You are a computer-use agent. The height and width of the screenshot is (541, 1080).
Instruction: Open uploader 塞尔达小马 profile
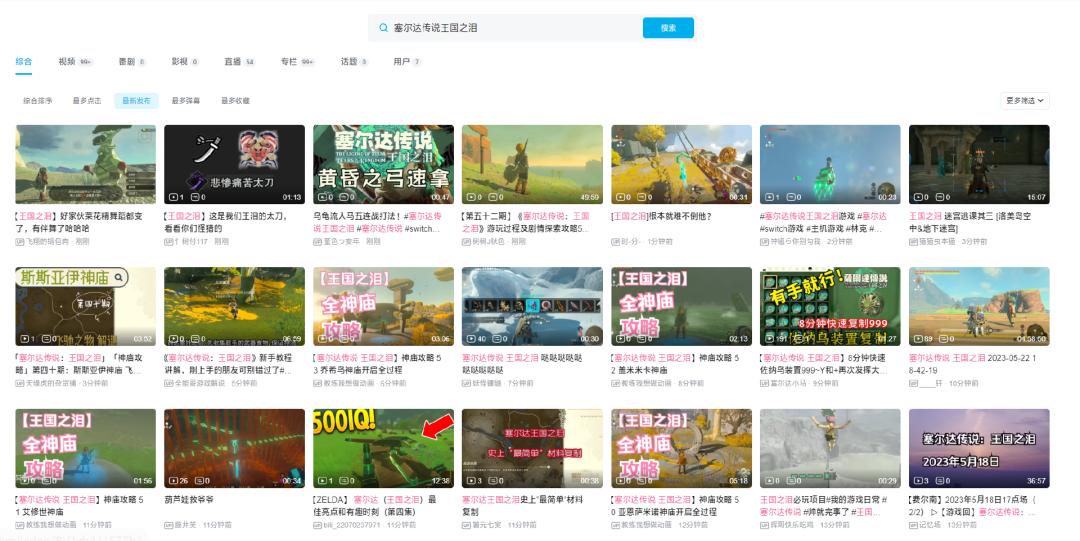pyautogui.click(x=789, y=383)
